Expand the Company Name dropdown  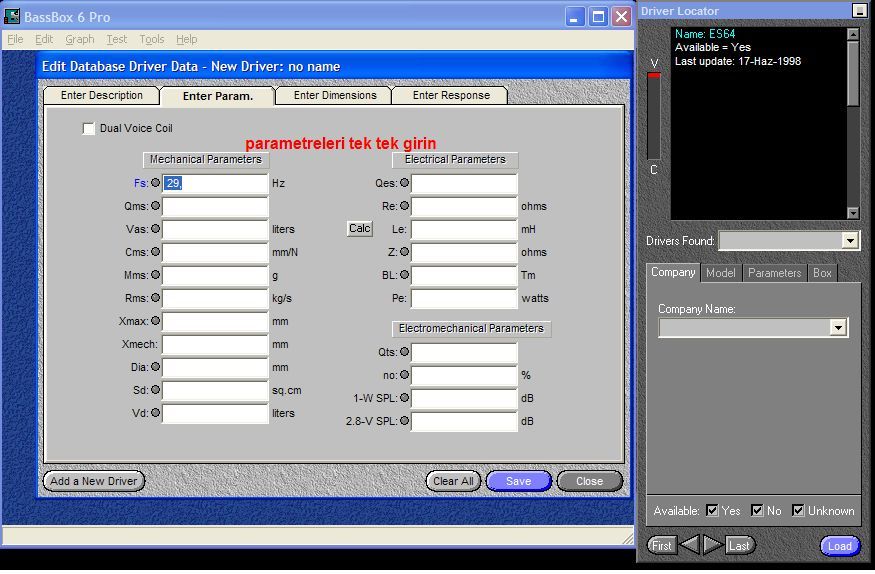[x=838, y=328]
